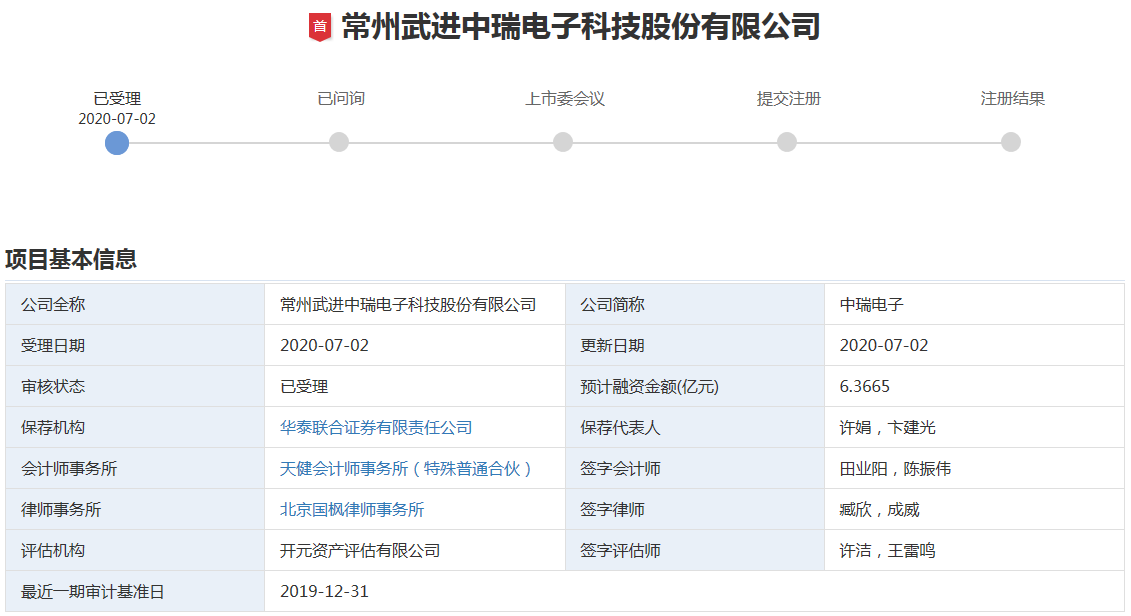Viewport: 1131px width, 616px height.
Task: Click the 受理日期 value 2020-07-02
Action: point(324,345)
